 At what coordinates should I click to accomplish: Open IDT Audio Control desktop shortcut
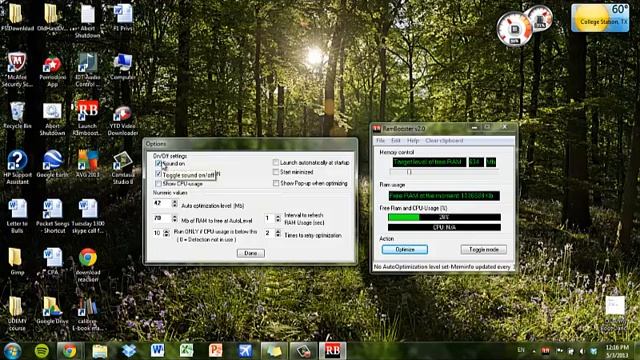[x=87, y=69]
